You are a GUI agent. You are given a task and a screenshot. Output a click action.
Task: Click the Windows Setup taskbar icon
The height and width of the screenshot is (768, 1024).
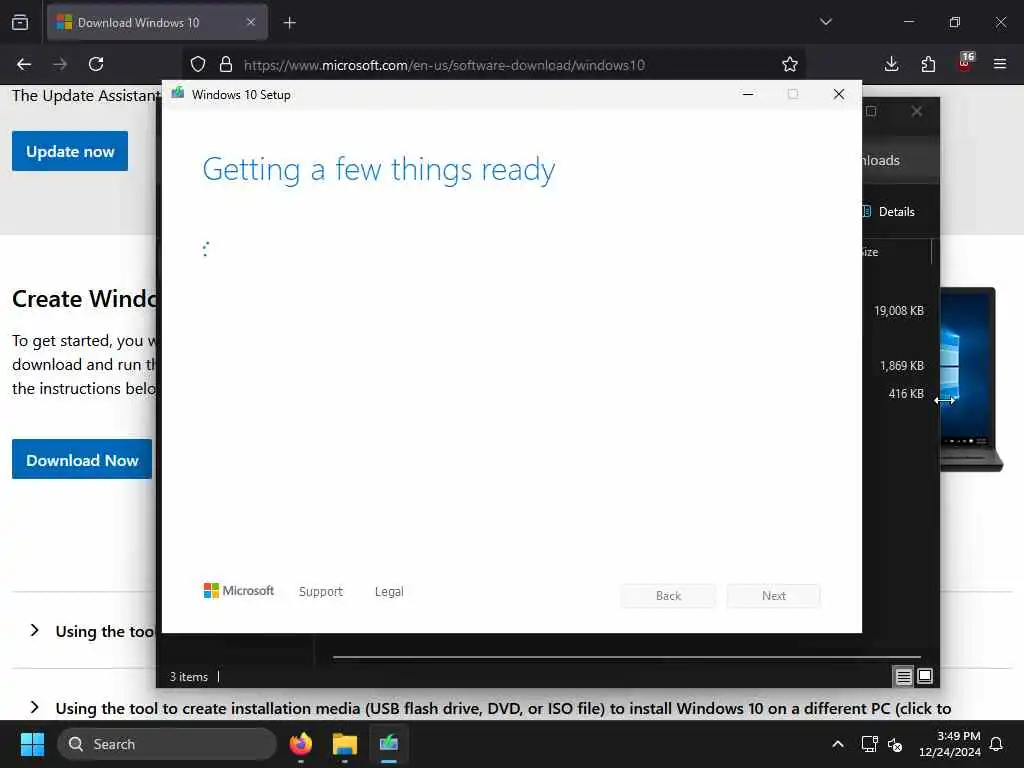389,744
